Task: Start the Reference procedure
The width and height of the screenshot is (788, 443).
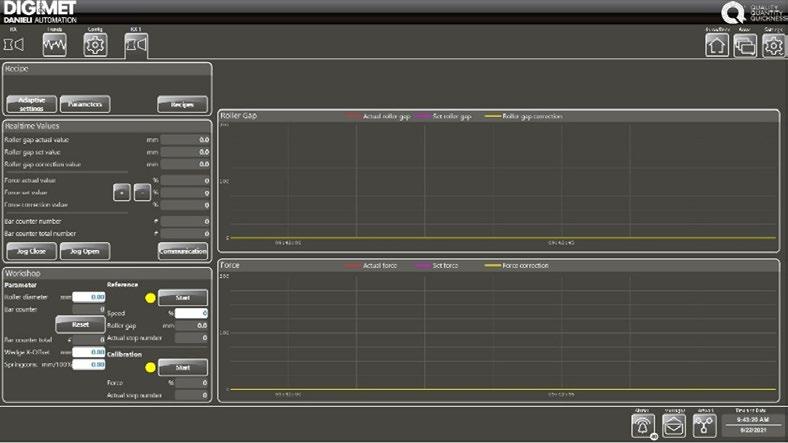Action: [183, 298]
